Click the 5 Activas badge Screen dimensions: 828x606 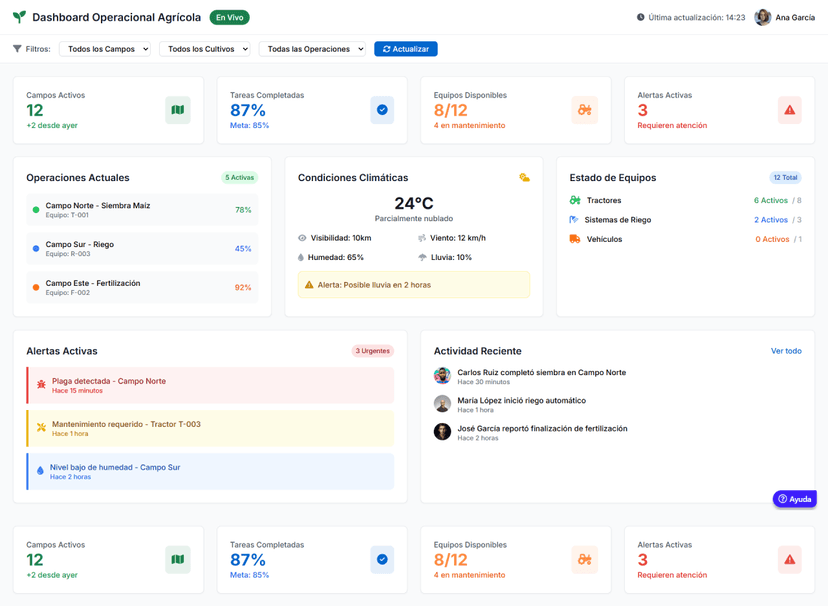(x=240, y=177)
